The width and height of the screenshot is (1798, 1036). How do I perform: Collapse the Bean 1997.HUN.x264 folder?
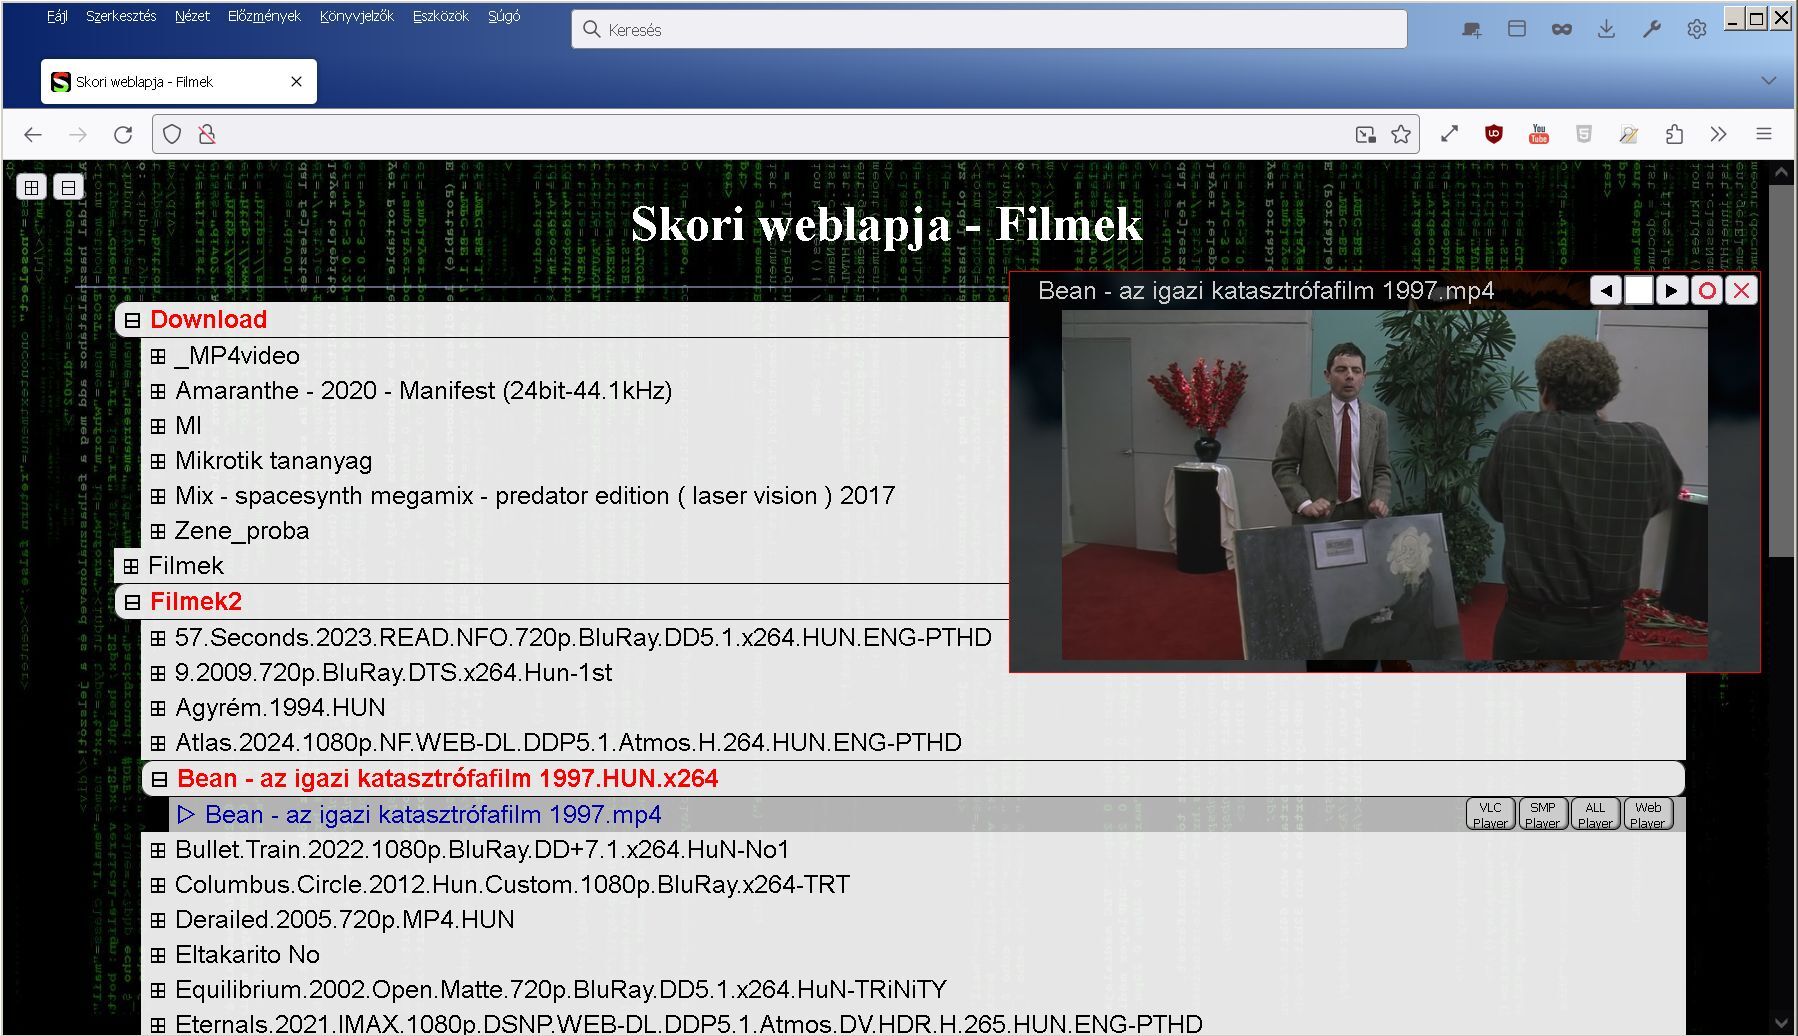(159, 779)
